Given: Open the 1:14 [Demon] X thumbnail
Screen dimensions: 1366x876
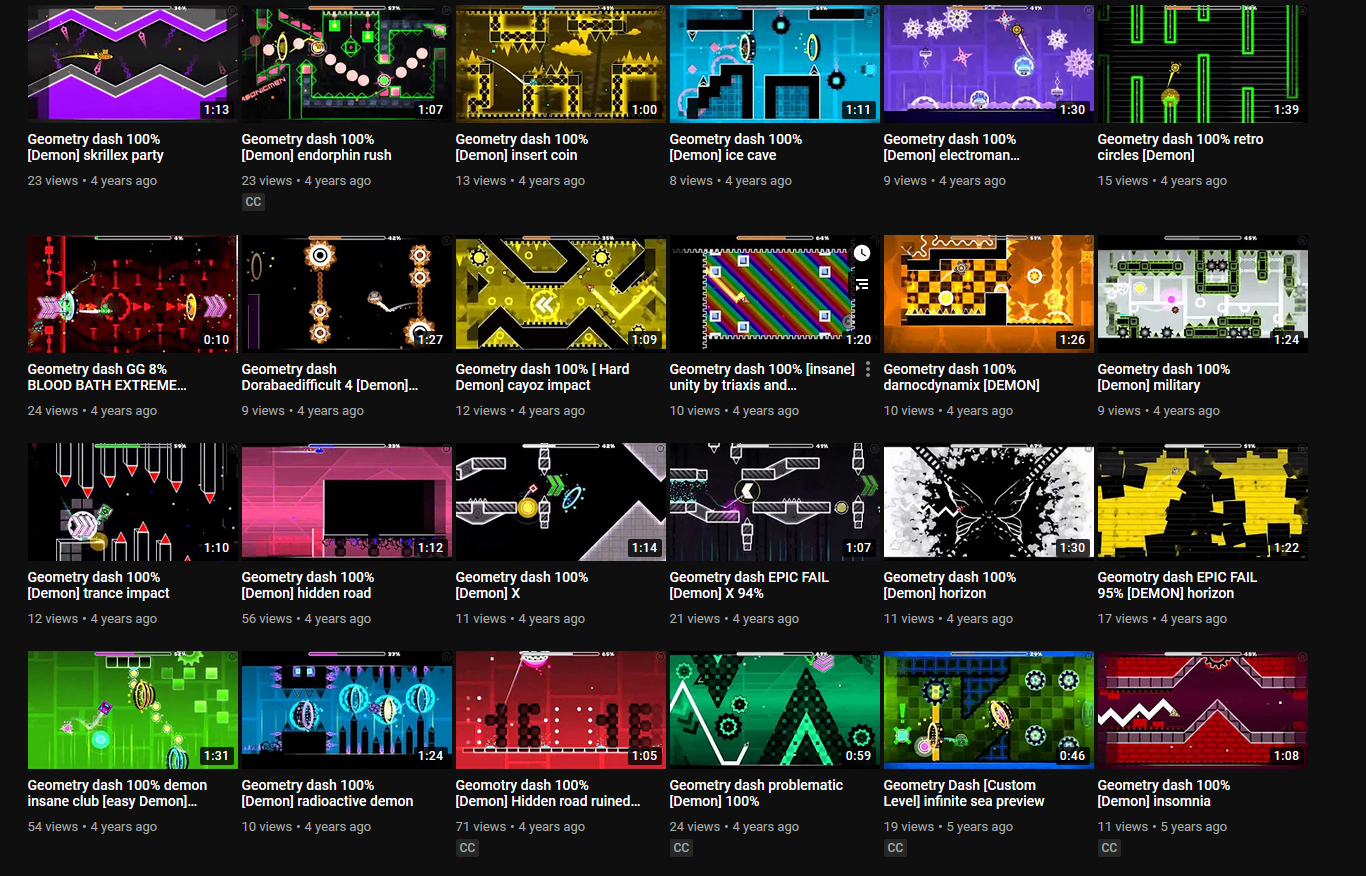Looking at the screenshot, I should 561,501.
